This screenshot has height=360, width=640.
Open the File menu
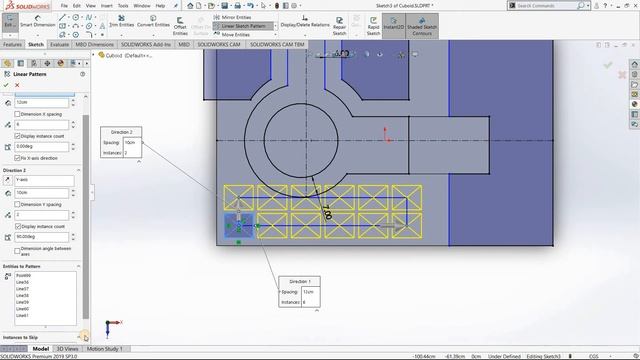tap(64, 6)
